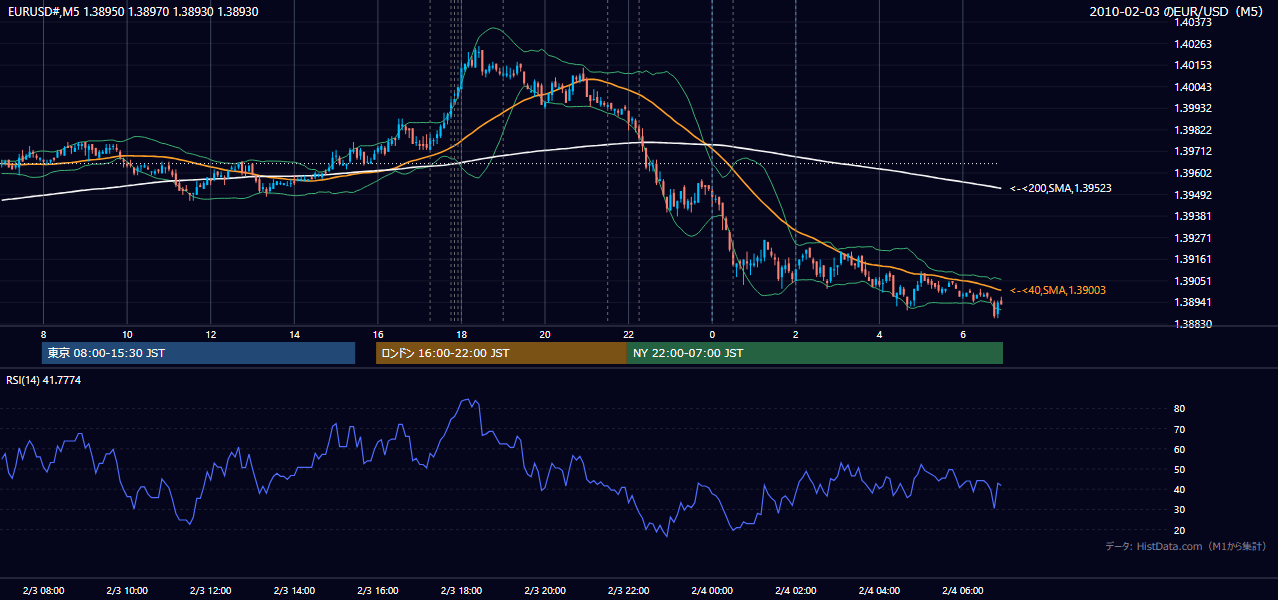Click price level 1.39602 on the axis
The image size is (1278, 600).
point(1193,173)
